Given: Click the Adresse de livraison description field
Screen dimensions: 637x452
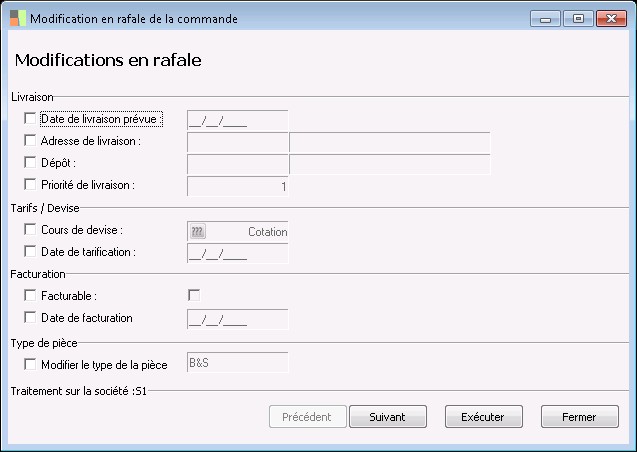Looking at the screenshot, I should point(390,142).
